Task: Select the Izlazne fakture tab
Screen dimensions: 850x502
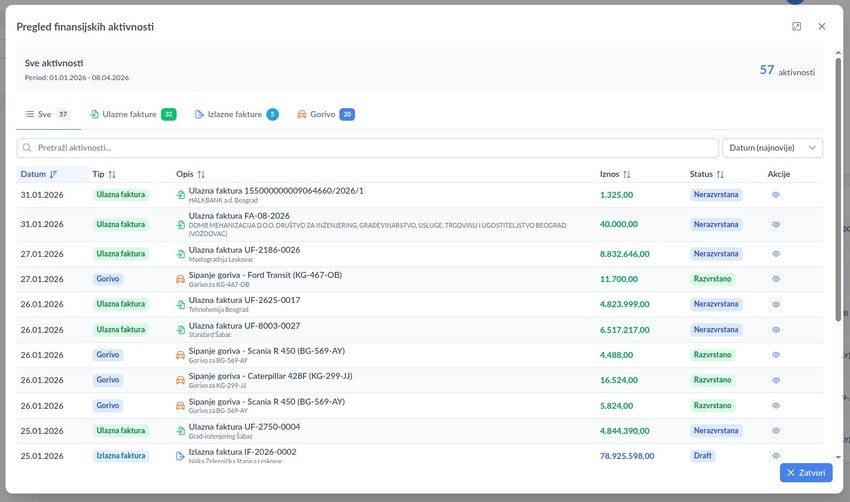Action: coord(236,115)
